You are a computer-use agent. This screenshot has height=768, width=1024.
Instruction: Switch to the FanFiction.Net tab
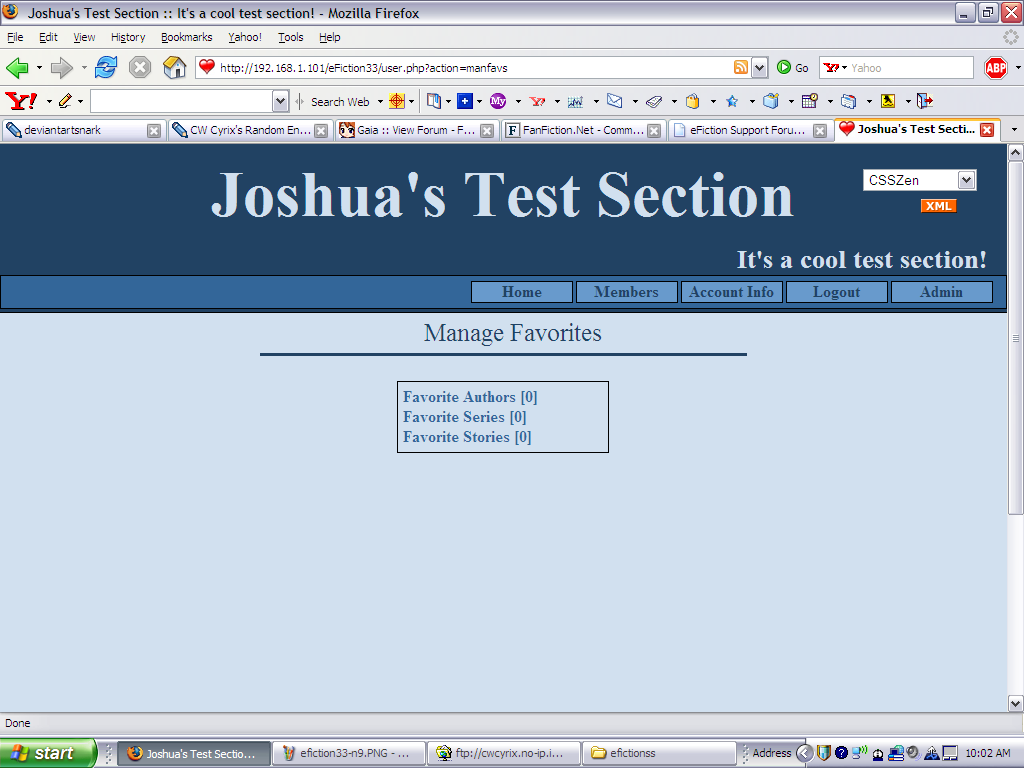pyautogui.click(x=583, y=130)
